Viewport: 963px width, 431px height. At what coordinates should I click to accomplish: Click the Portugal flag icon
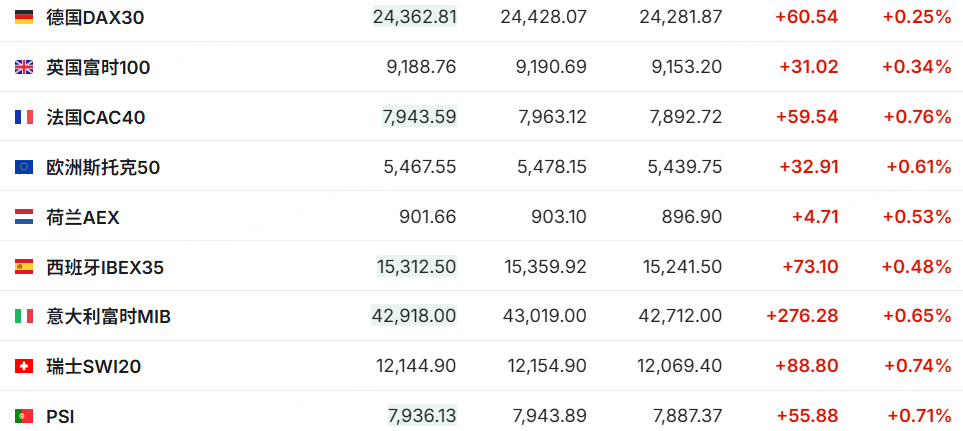click(x=24, y=416)
